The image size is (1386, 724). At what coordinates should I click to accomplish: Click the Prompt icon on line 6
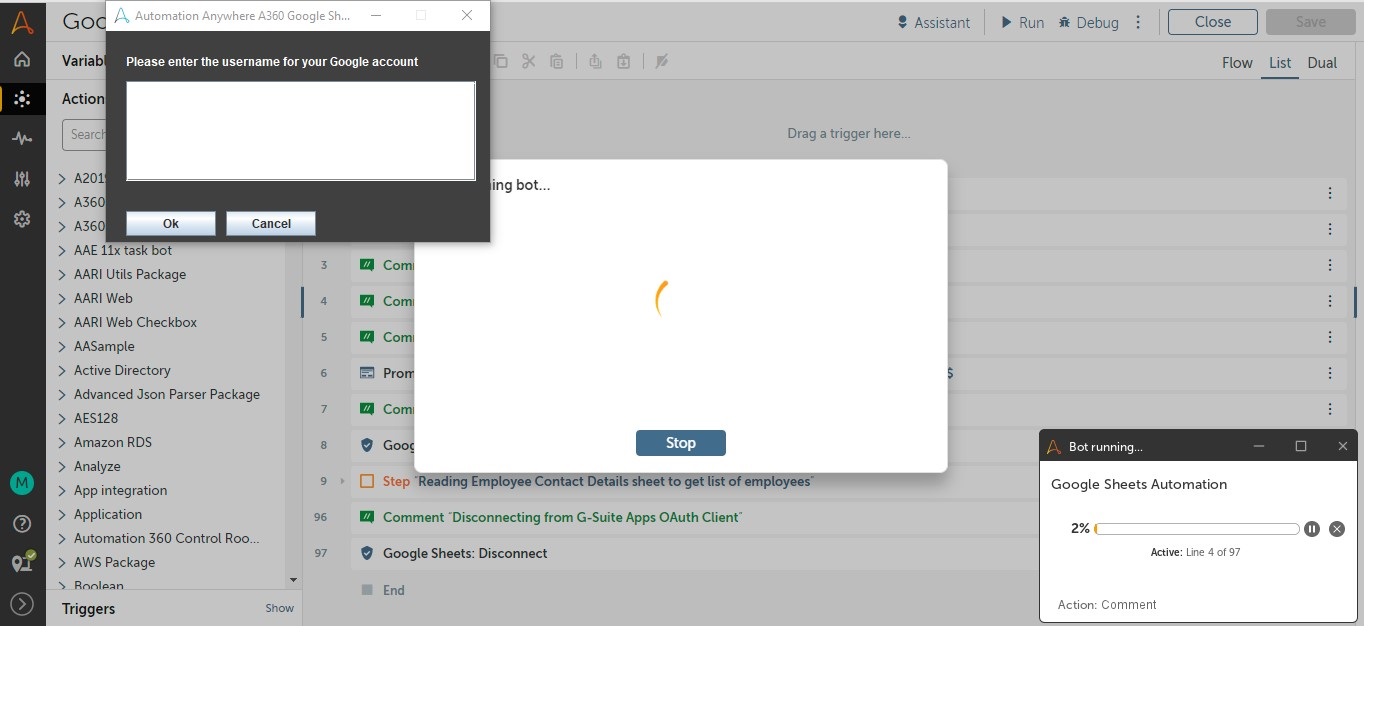coord(367,373)
